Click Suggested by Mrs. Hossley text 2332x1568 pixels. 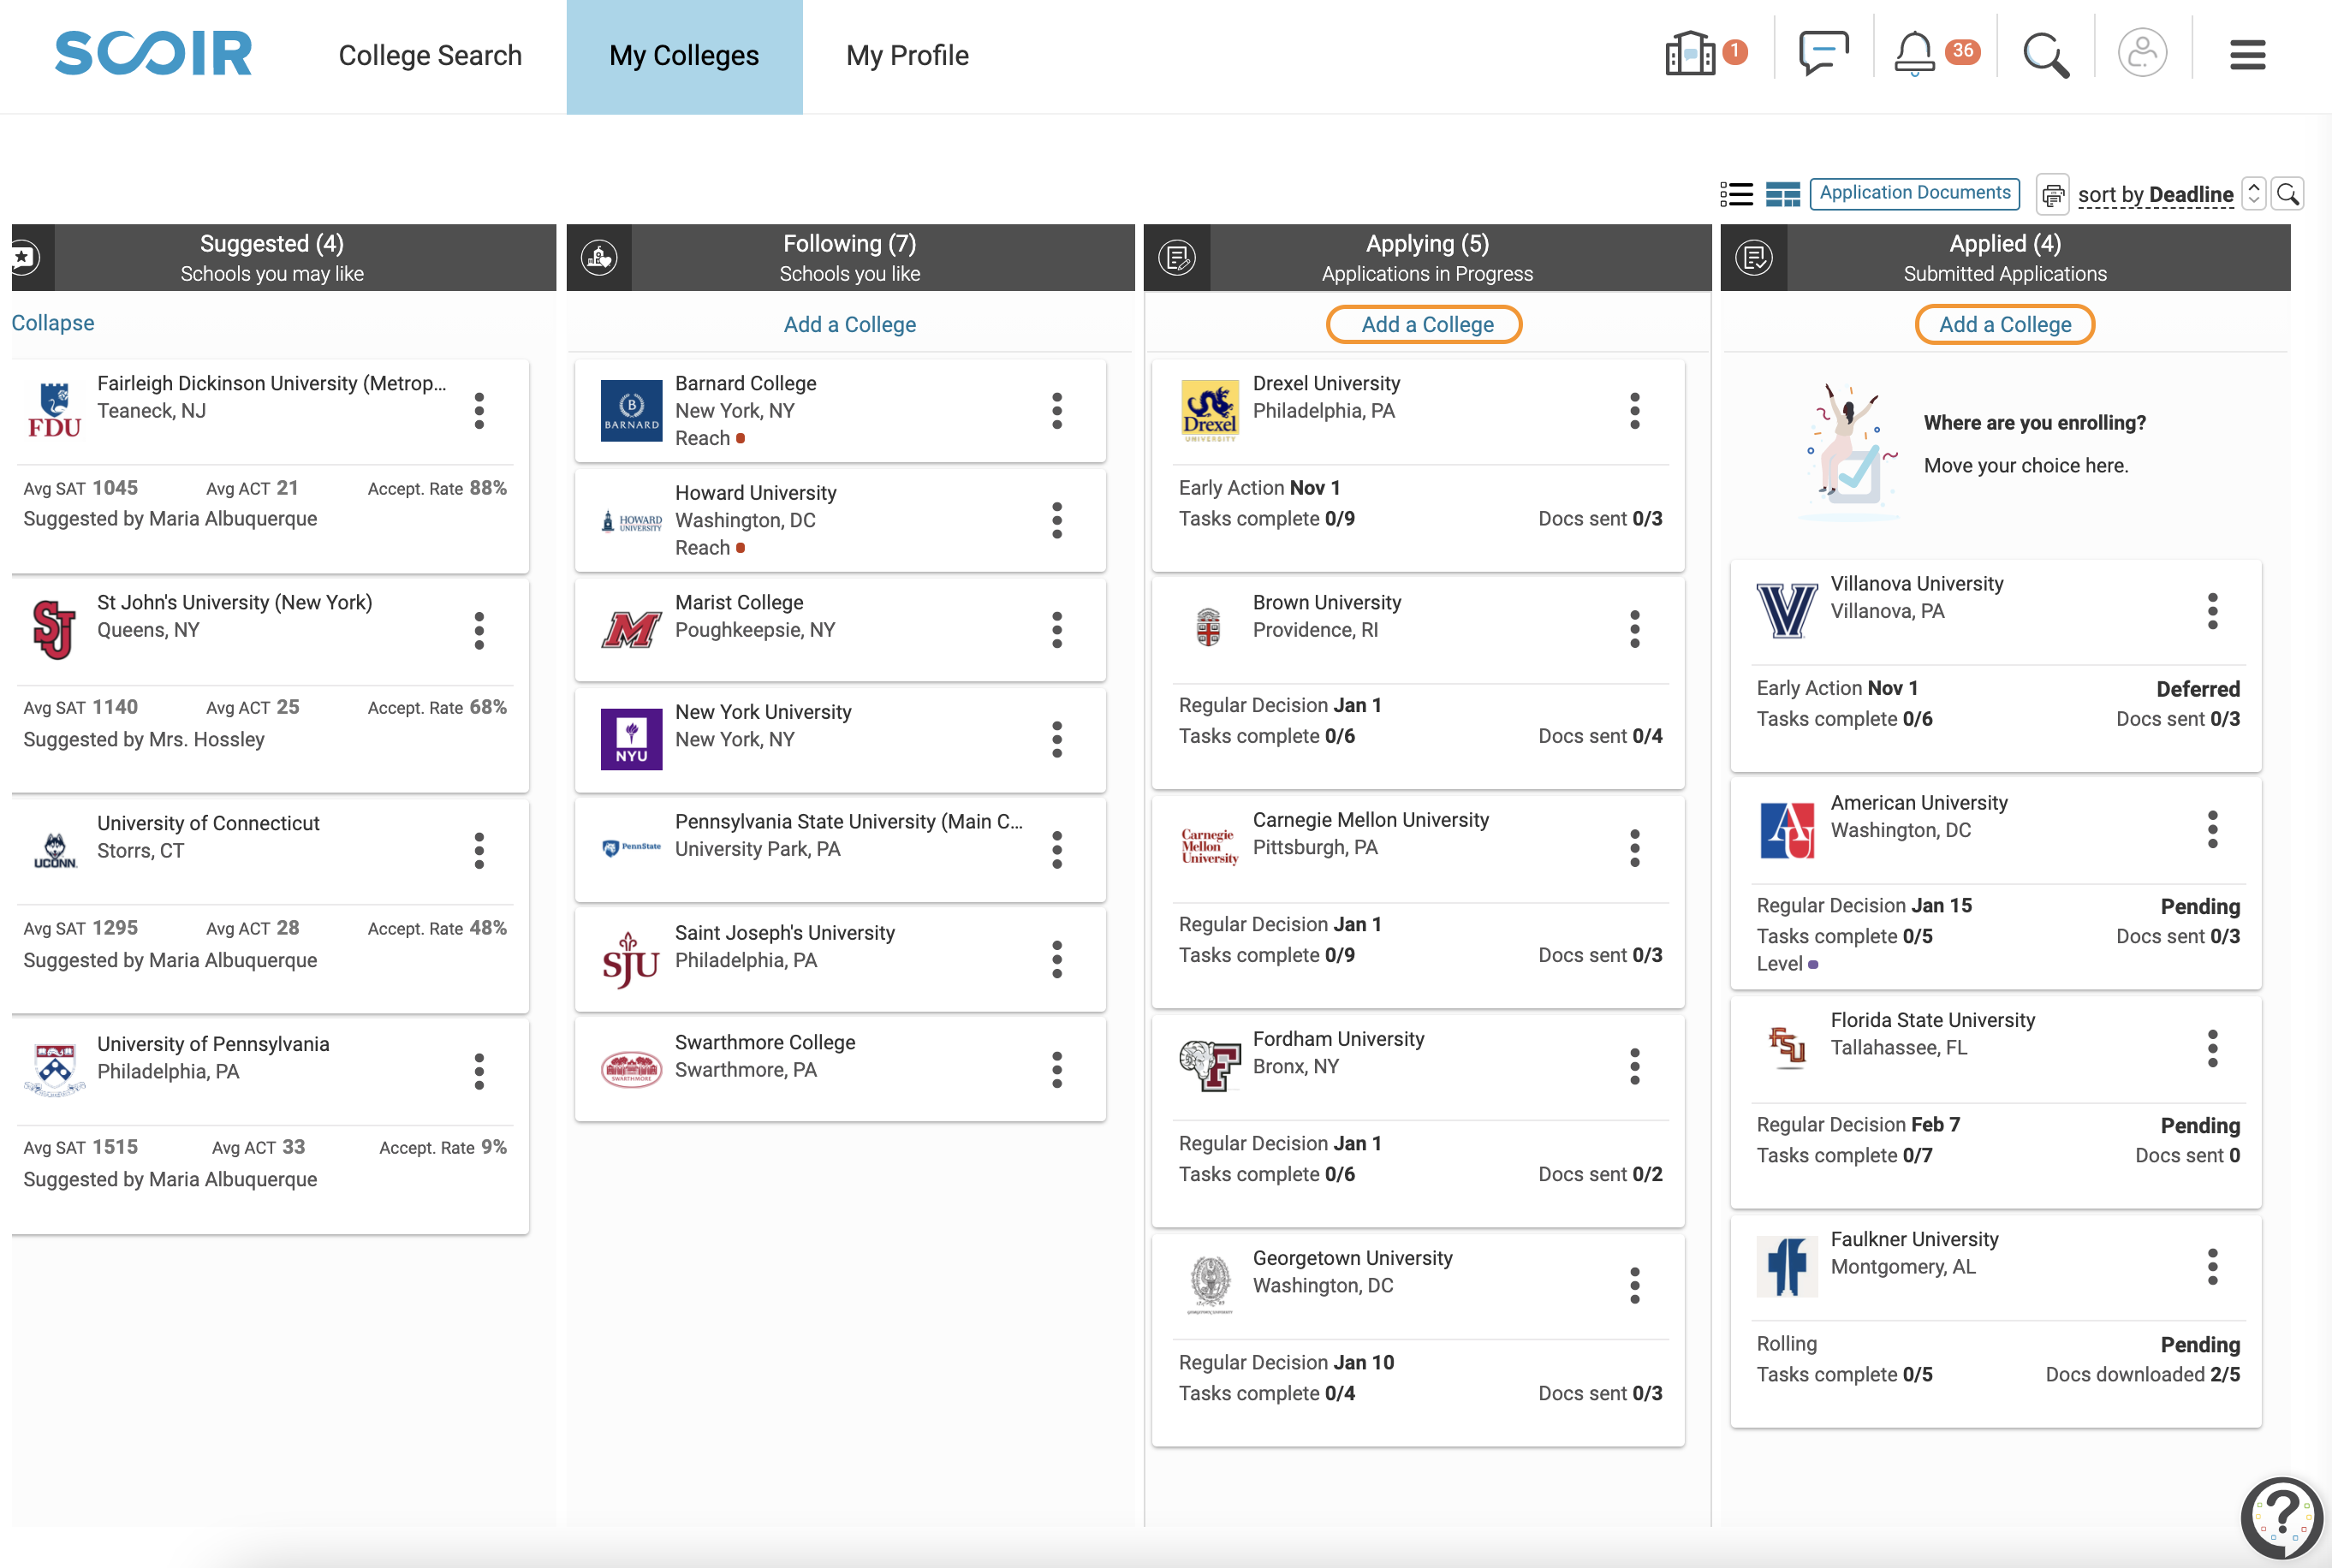pos(144,740)
